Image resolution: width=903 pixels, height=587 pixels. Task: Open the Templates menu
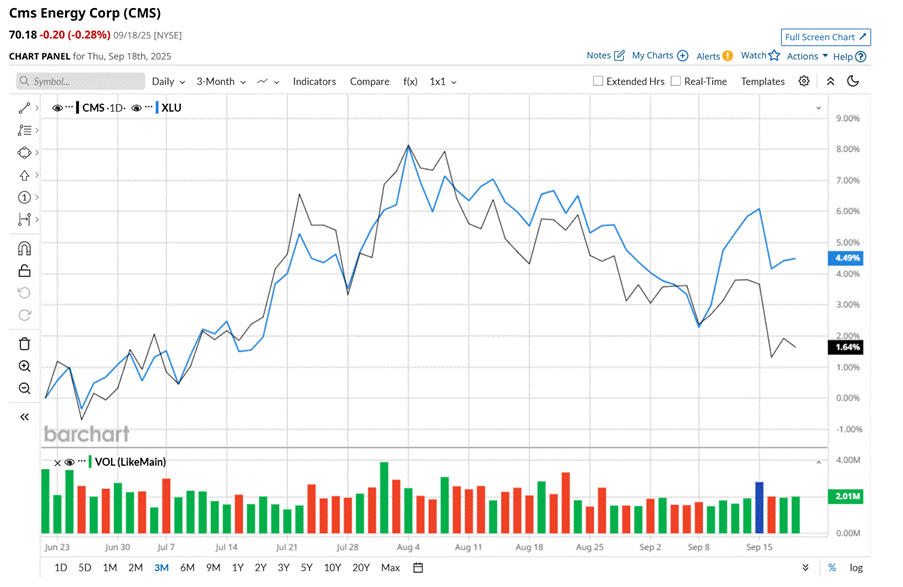(x=762, y=81)
